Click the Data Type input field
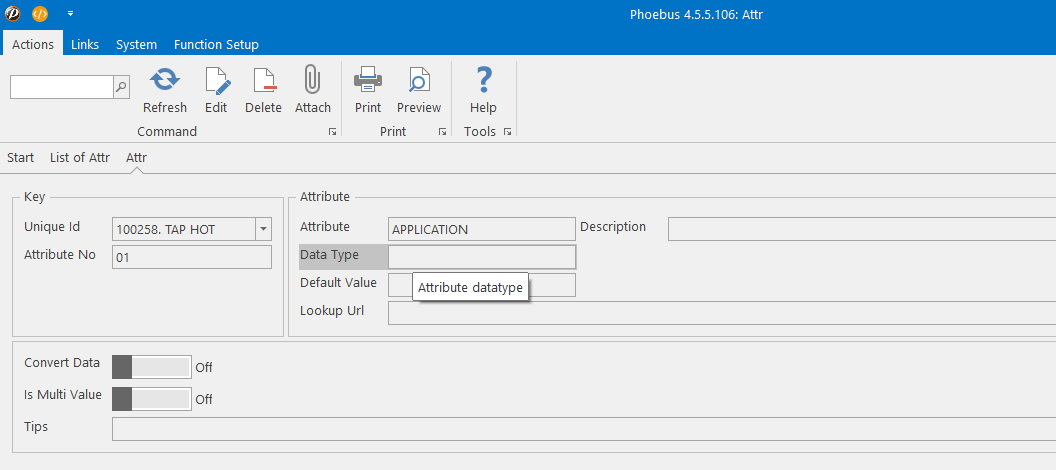 click(x=482, y=257)
